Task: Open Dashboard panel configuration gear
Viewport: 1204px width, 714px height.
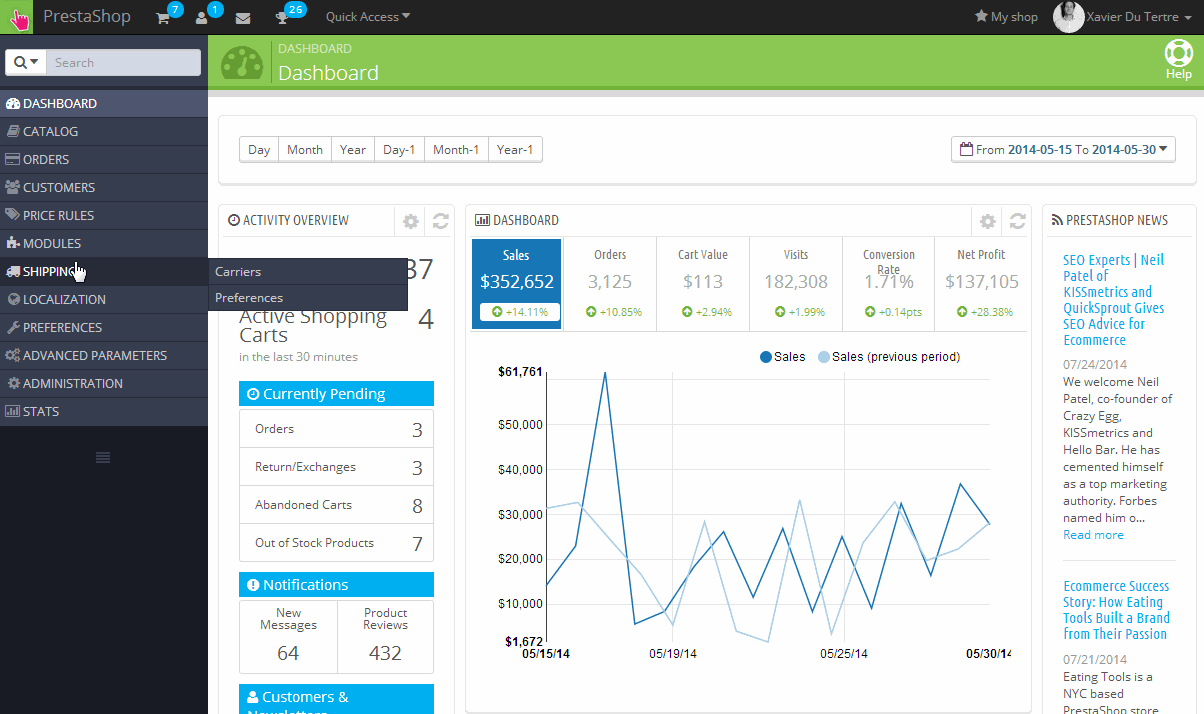Action: tap(987, 221)
